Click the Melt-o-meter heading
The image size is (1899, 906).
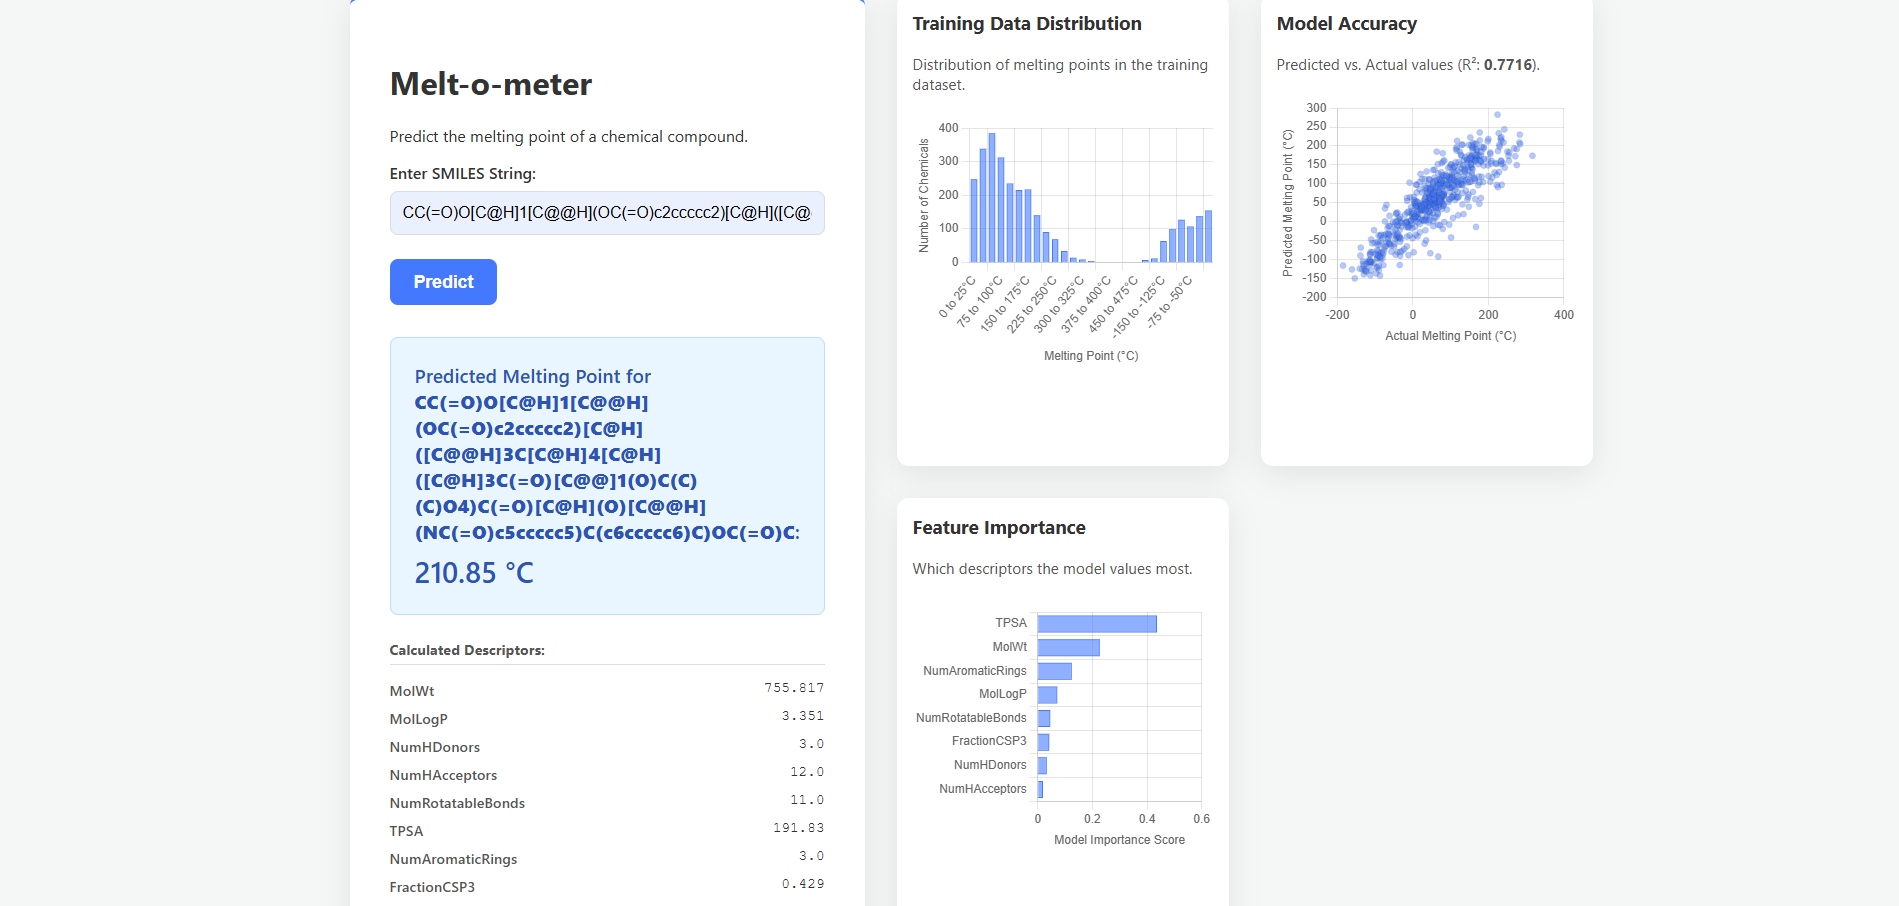490,84
